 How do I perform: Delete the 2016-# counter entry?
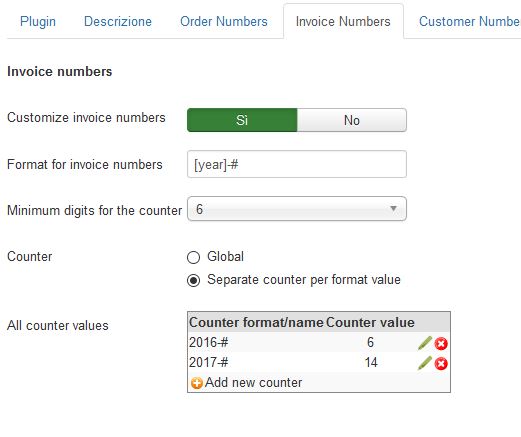pyautogui.click(x=441, y=344)
